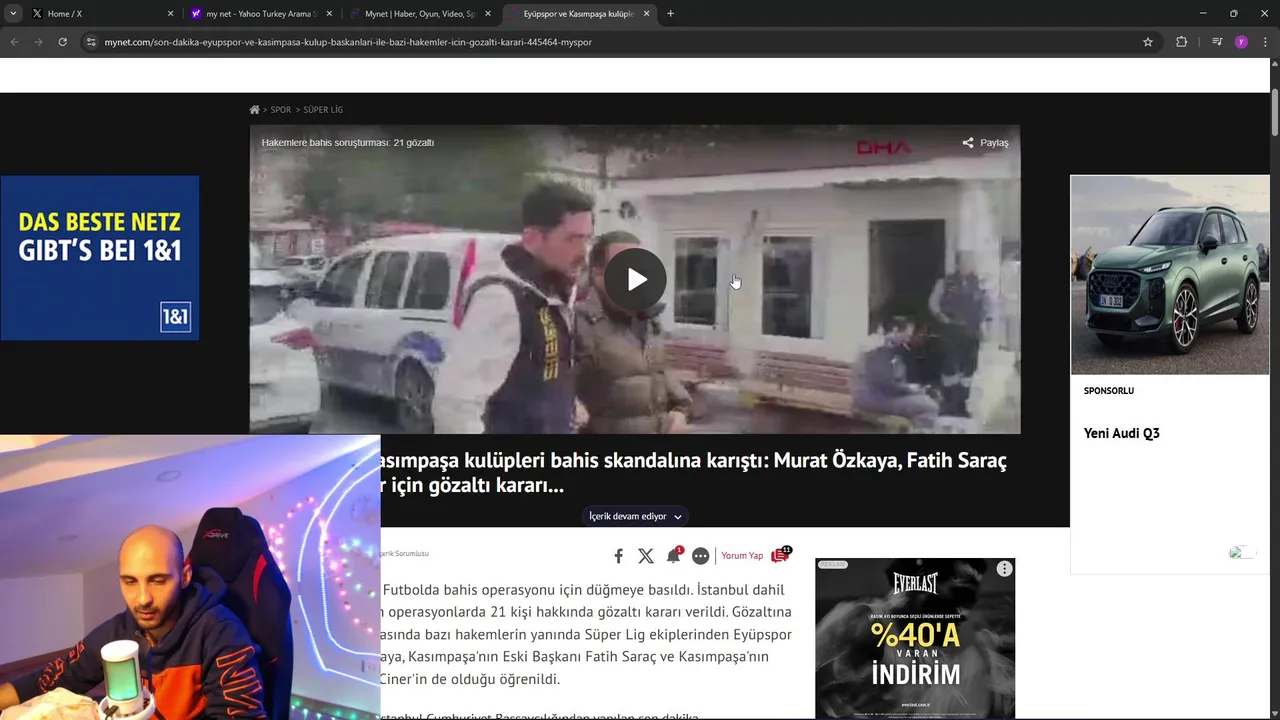Go forward in browser history
Image resolution: width=1280 pixels, height=720 pixels.
(x=38, y=42)
